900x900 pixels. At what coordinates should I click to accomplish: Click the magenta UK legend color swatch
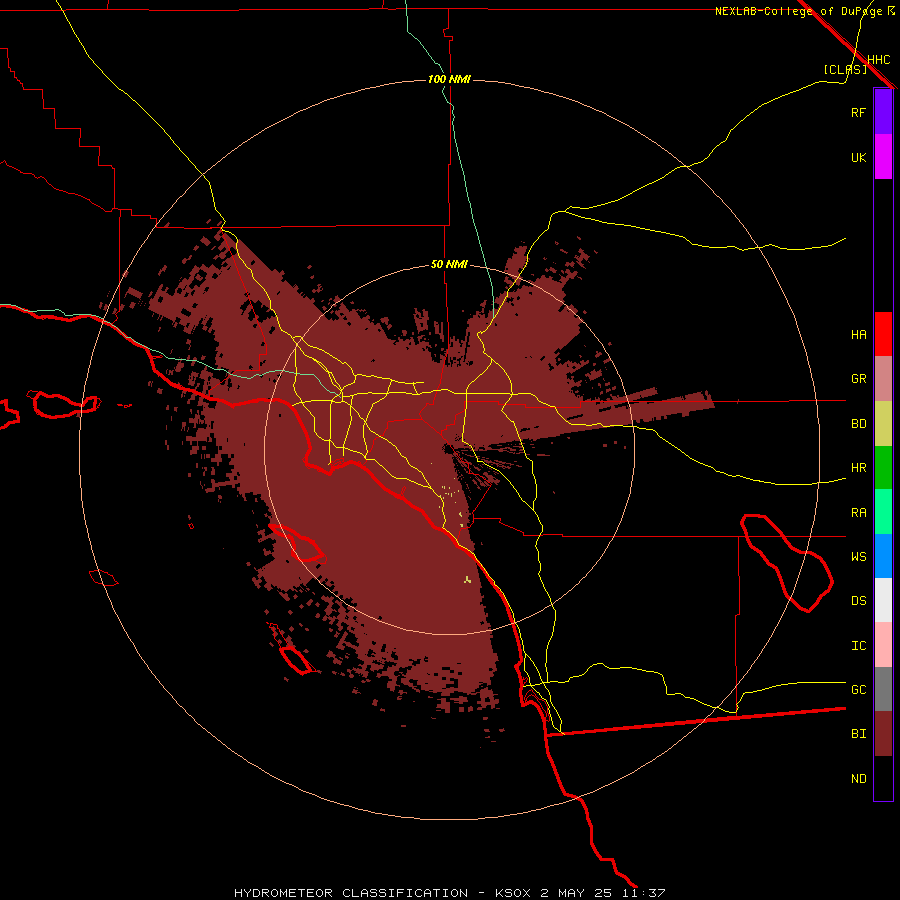click(883, 157)
